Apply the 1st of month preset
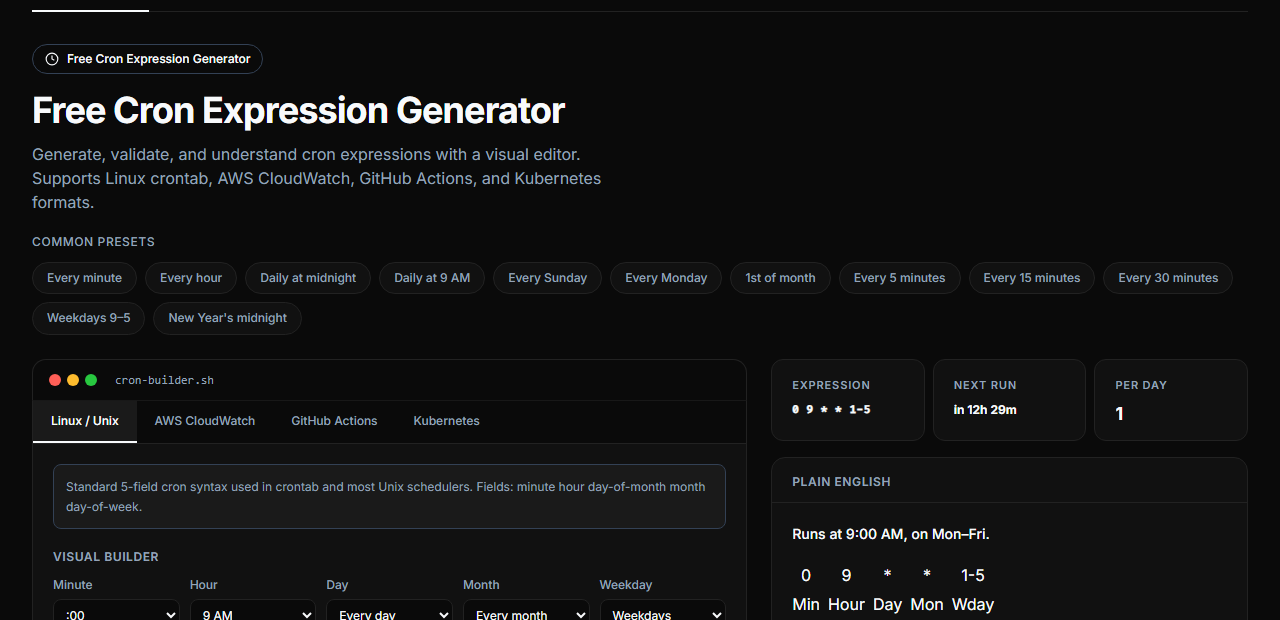Viewport: 1280px width, 620px height. (x=780, y=278)
